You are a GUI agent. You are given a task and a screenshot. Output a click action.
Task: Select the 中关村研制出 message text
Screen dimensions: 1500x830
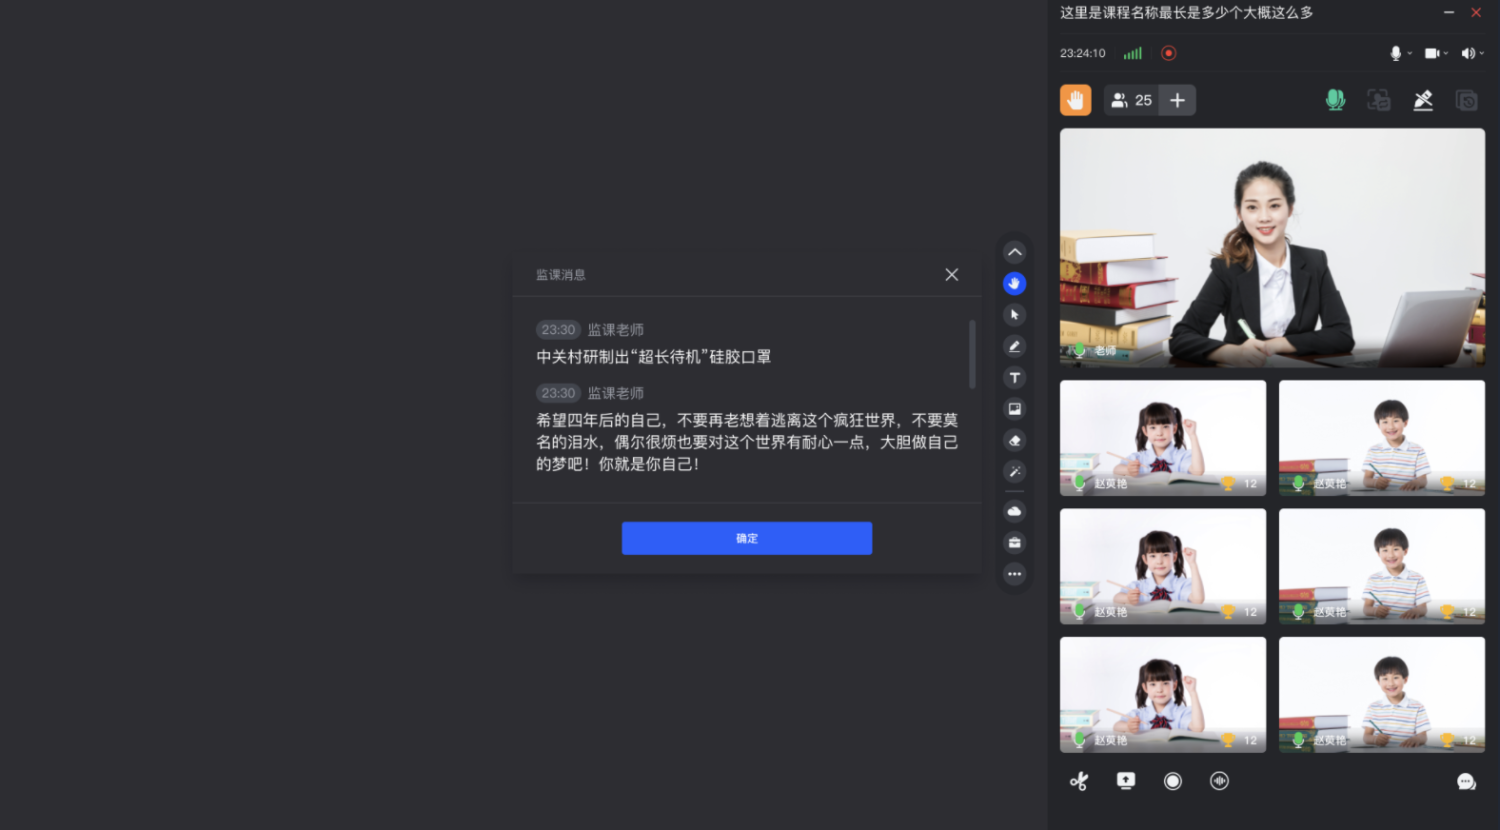pyautogui.click(x=654, y=357)
